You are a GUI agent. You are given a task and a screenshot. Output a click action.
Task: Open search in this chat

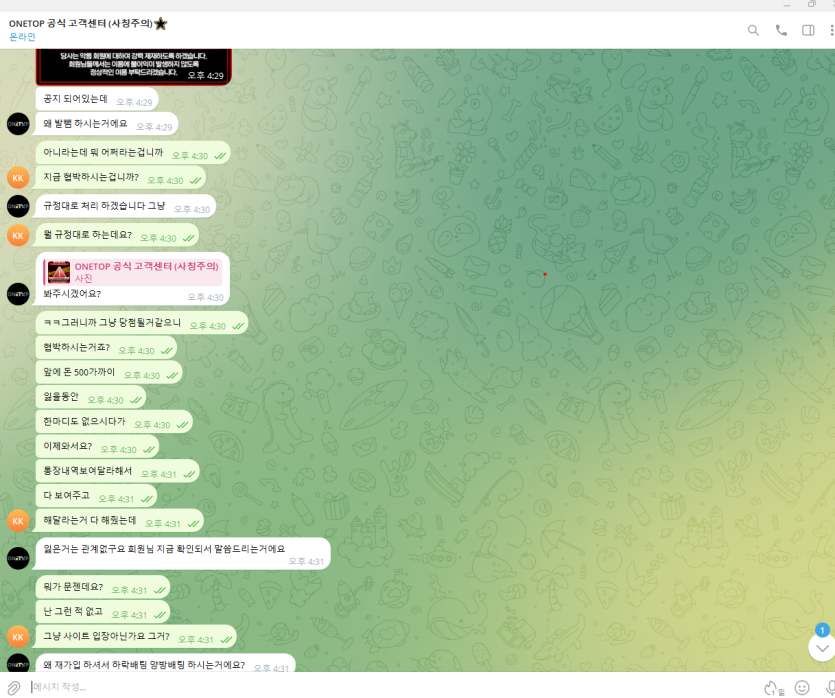coord(753,30)
